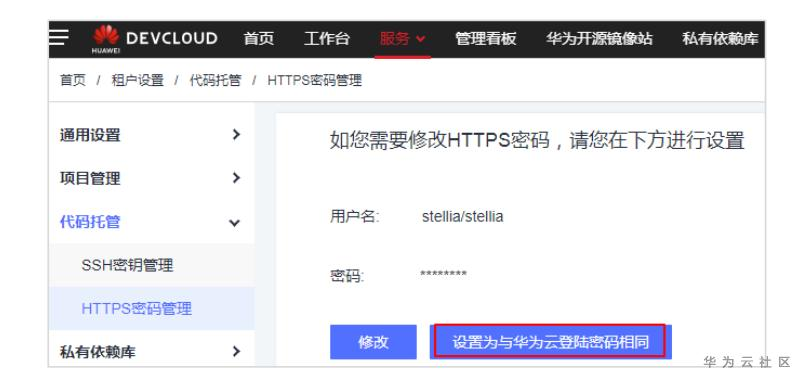Click the 租户设置 breadcrumb link
This screenshot has width=801, height=384.
(137, 80)
